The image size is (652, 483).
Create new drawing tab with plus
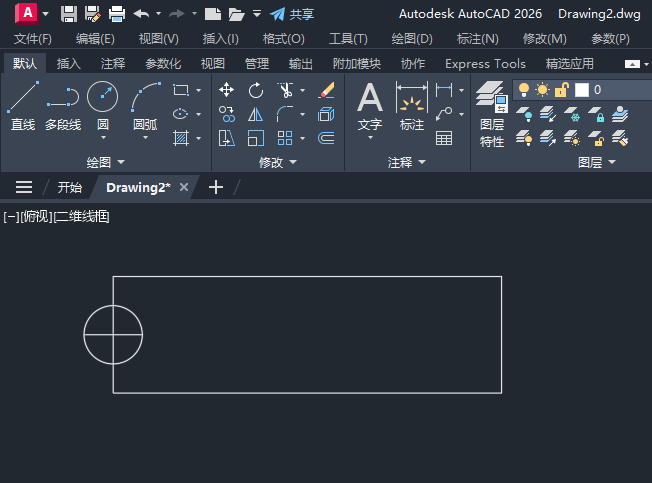click(216, 187)
